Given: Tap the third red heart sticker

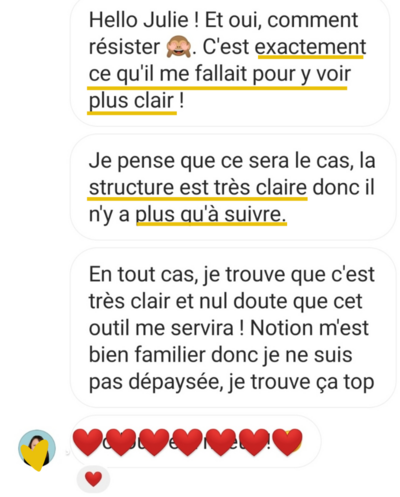Looking at the screenshot, I should 154,442.
